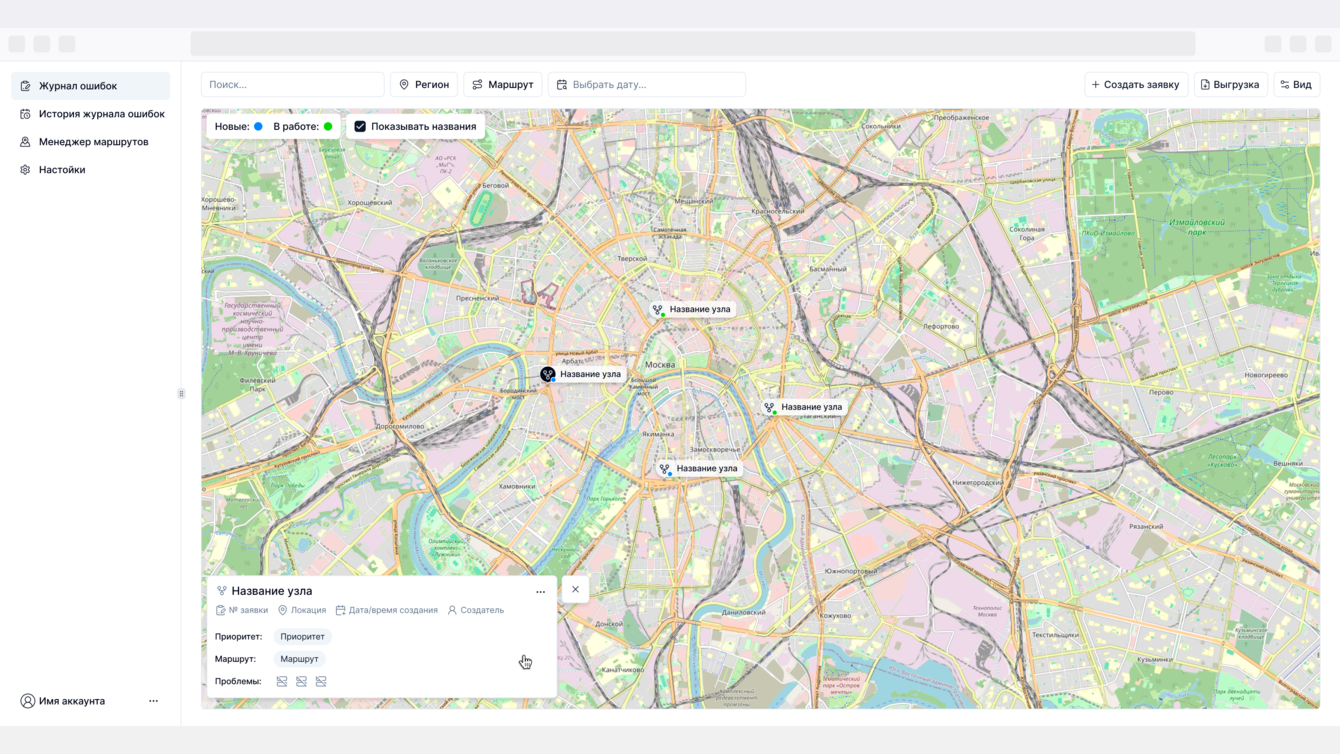Click the Выгрузка export button

click(x=1230, y=85)
